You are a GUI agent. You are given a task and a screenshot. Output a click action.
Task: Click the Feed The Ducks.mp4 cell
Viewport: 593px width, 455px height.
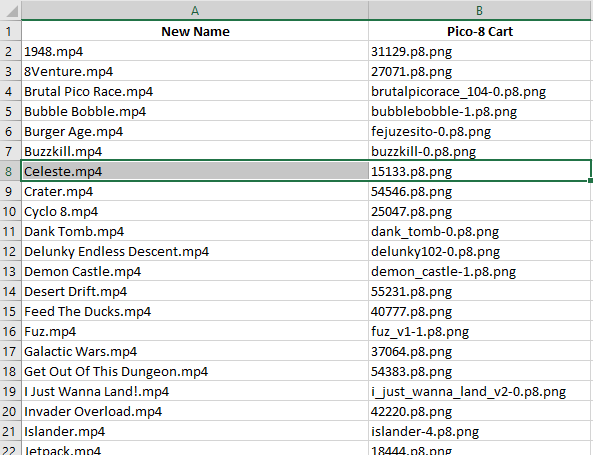[x=195, y=312]
